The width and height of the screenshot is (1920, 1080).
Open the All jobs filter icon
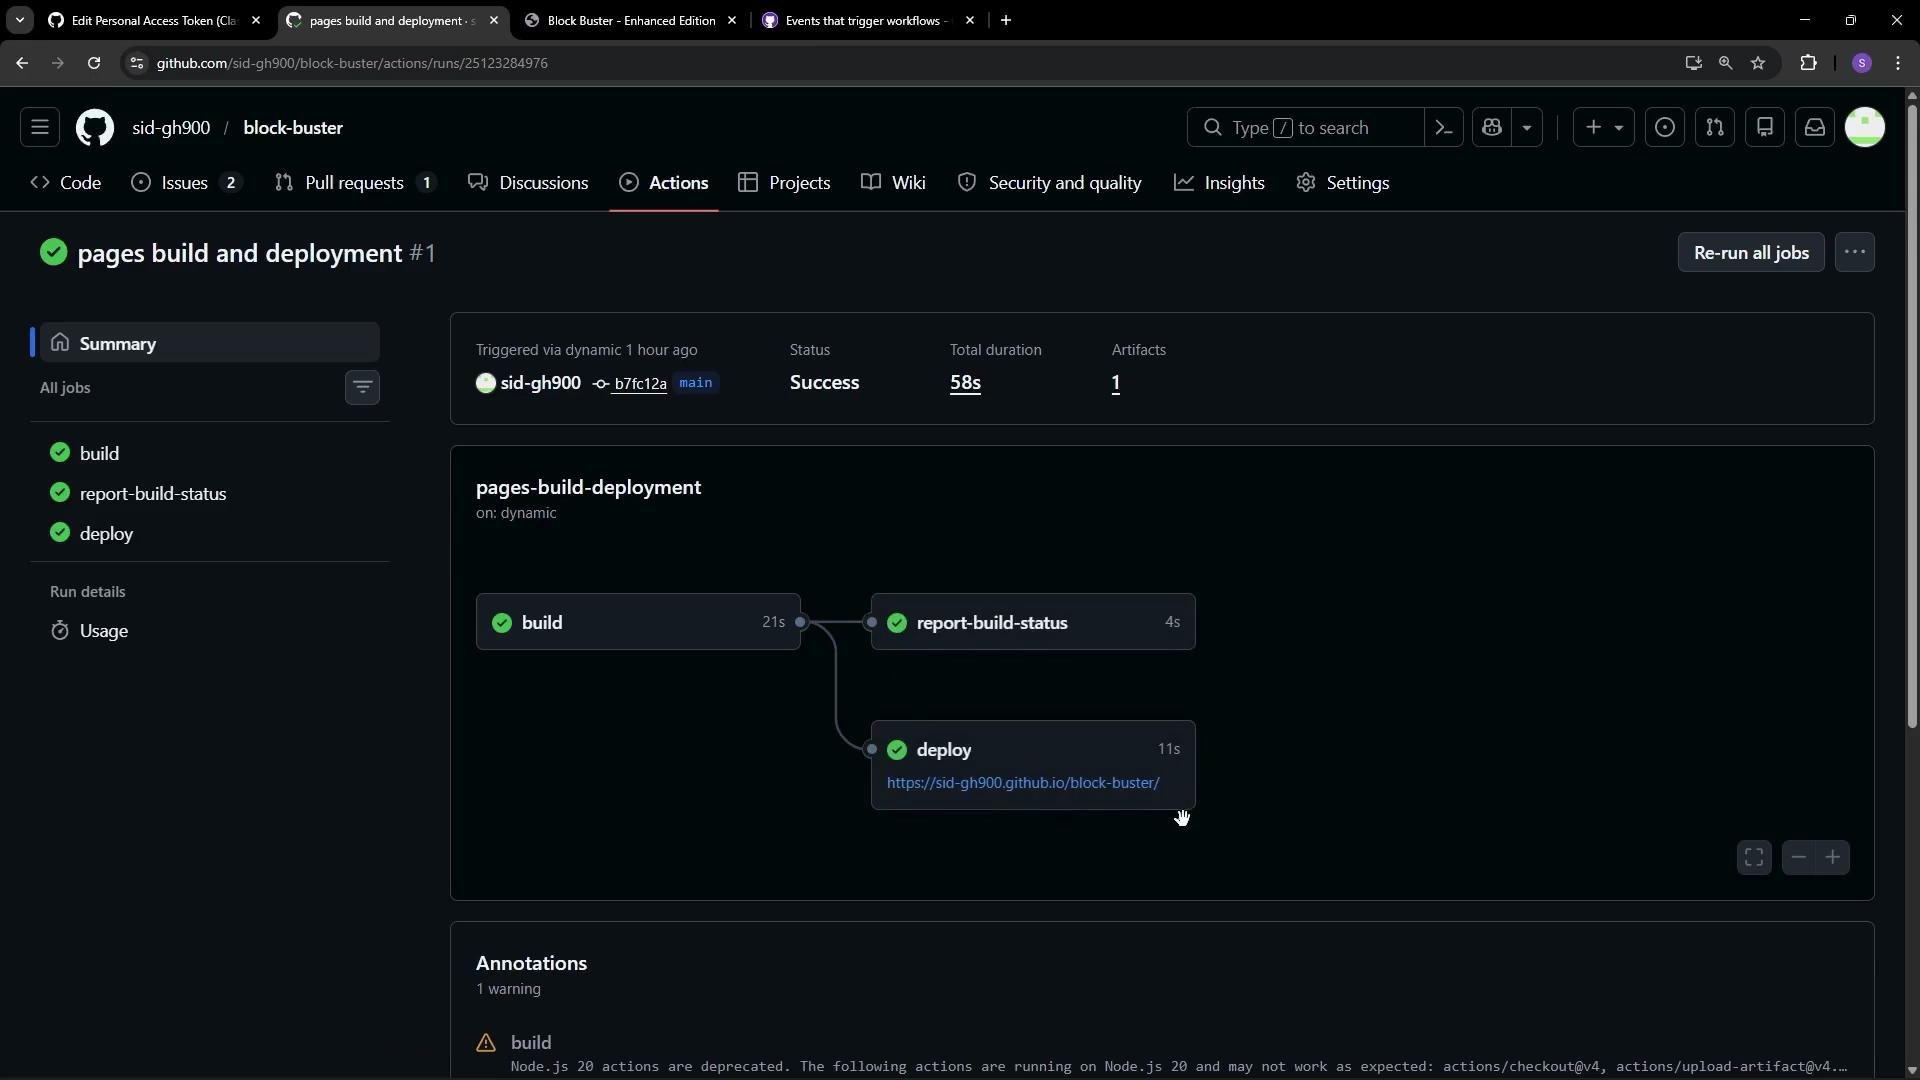point(362,387)
